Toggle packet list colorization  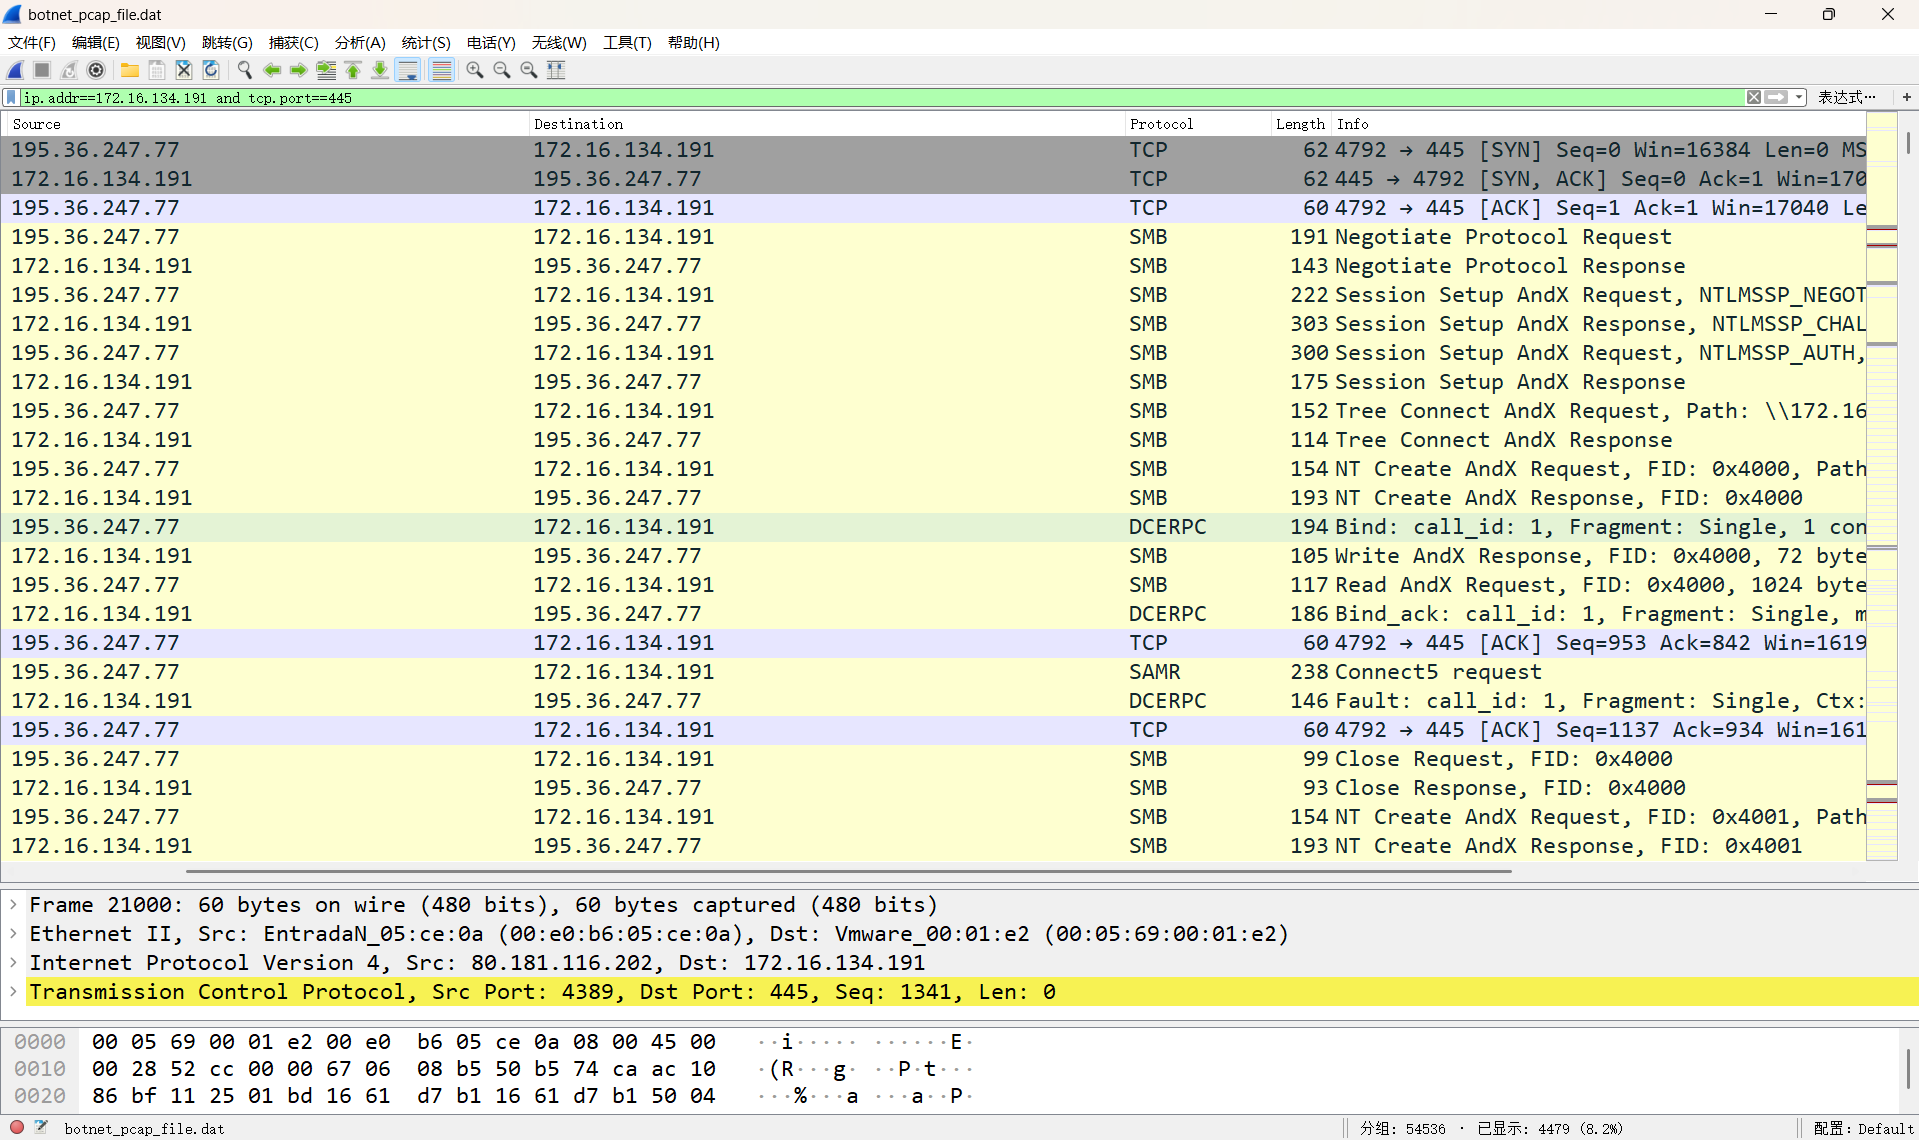tap(441, 70)
